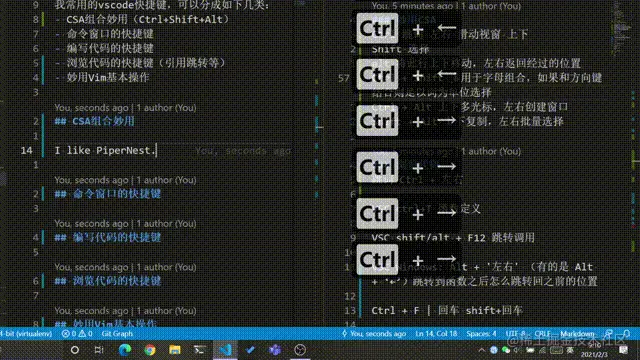Click the 'You, seconds ago' blame status item

click(374, 333)
